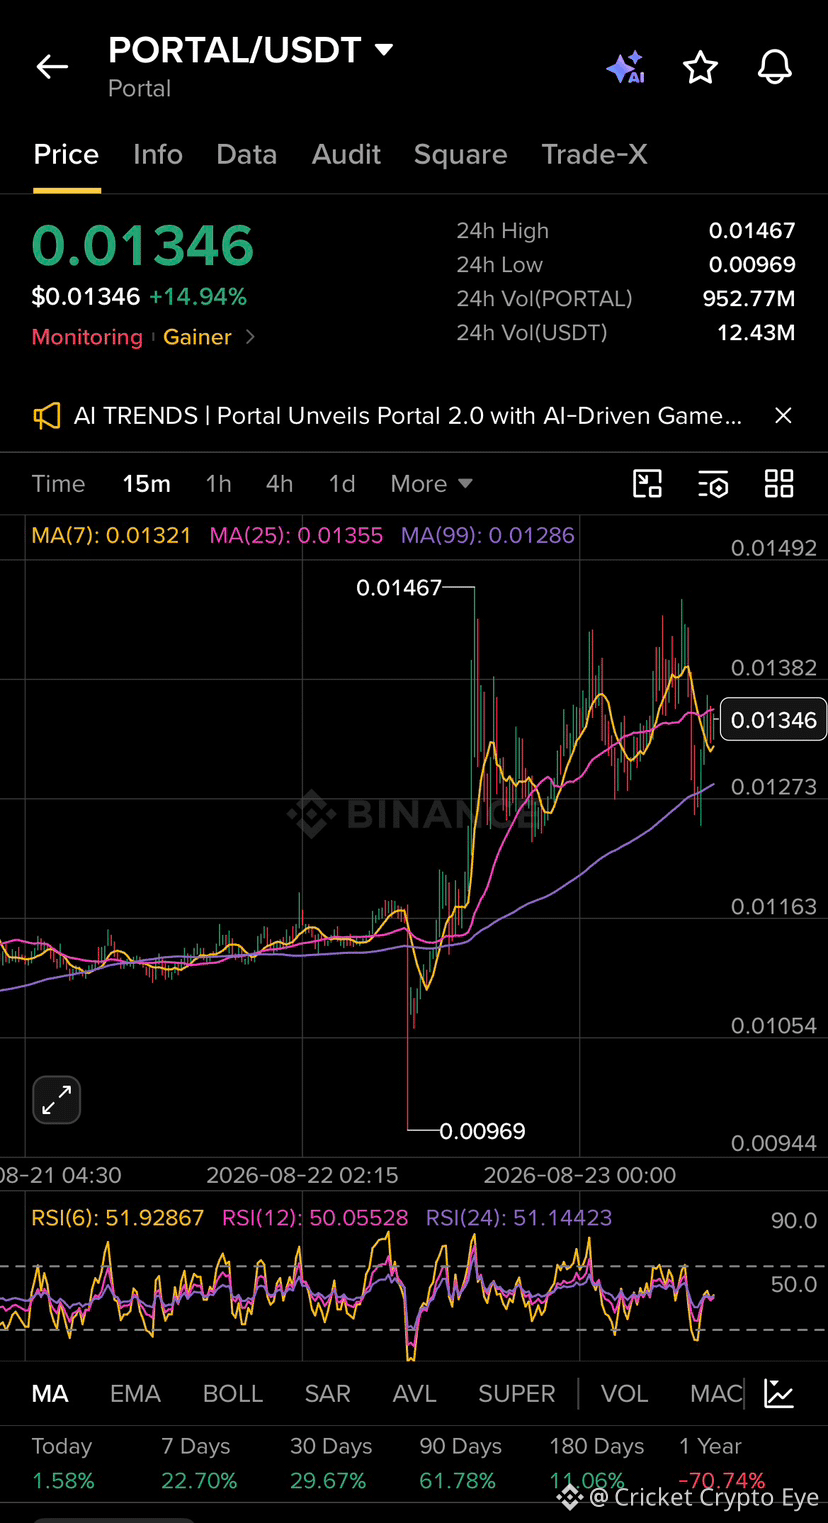Select the EMA indicator

[x=135, y=1394]
